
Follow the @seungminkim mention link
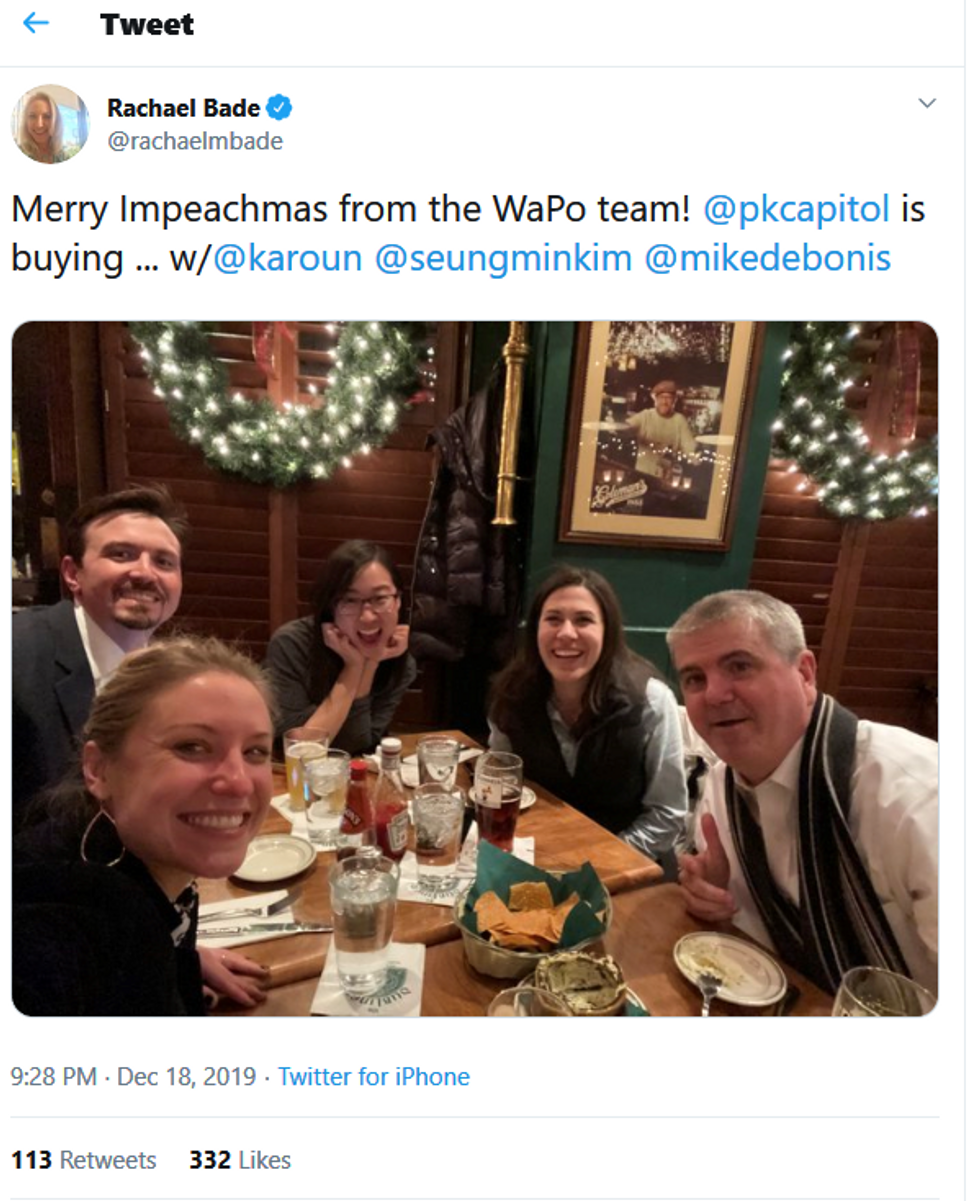pyautogui.click(x=503, y=257)
